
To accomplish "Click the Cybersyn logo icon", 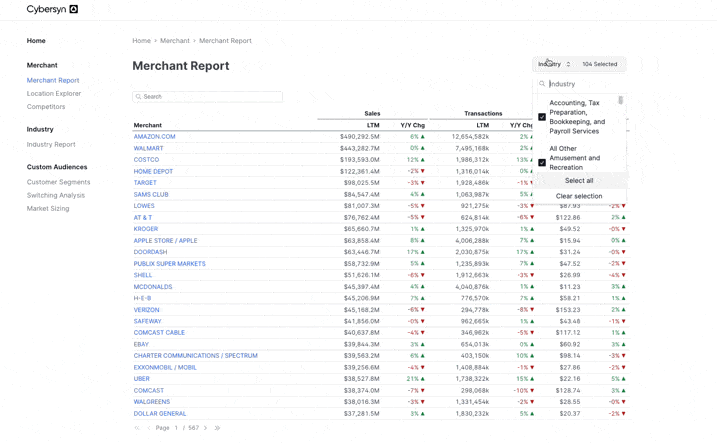I will [74, 9].
